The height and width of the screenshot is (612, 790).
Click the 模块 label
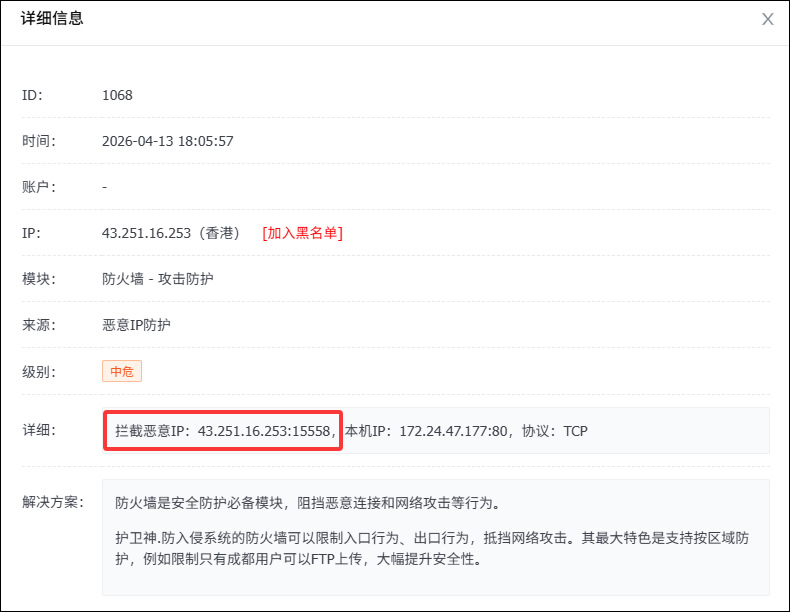39,279
